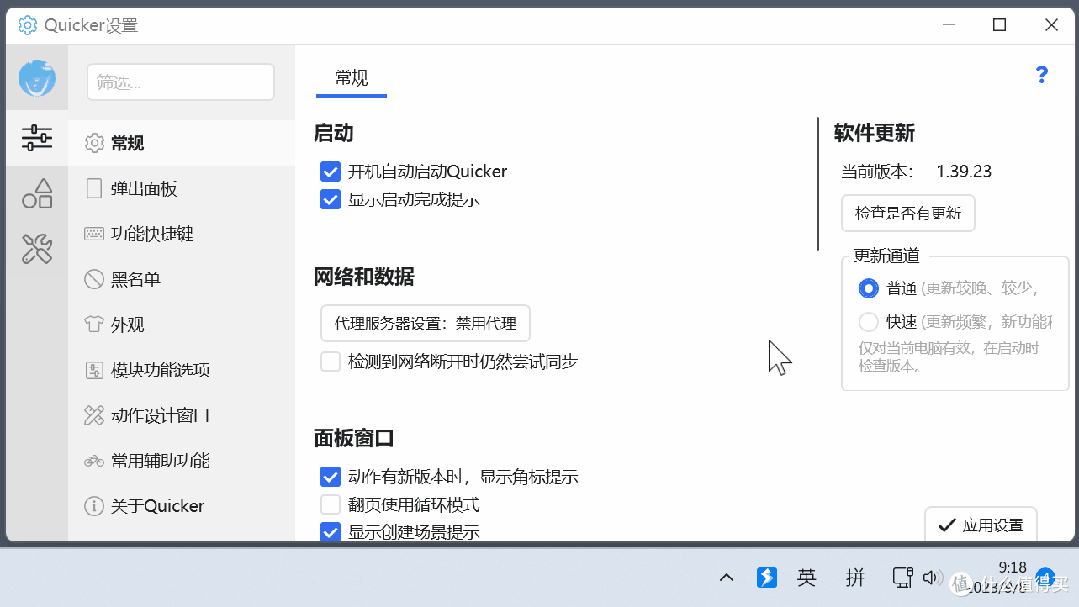
Task: Select the 快速 update channel radio button
Action: click(x=868, y=321)
